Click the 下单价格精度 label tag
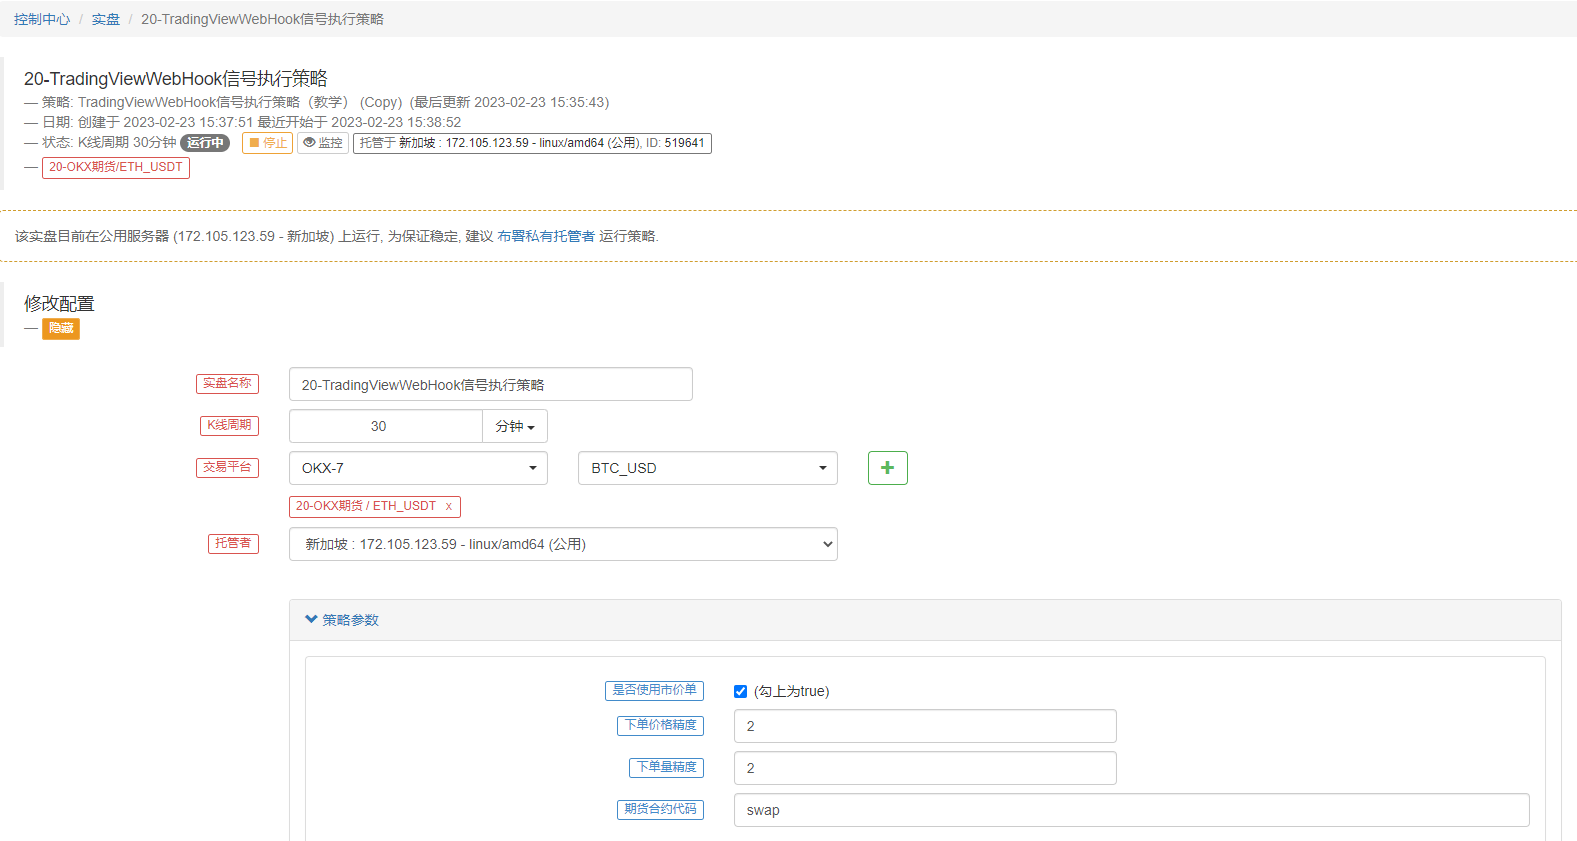1577x841 pixels. pos(661,726)
